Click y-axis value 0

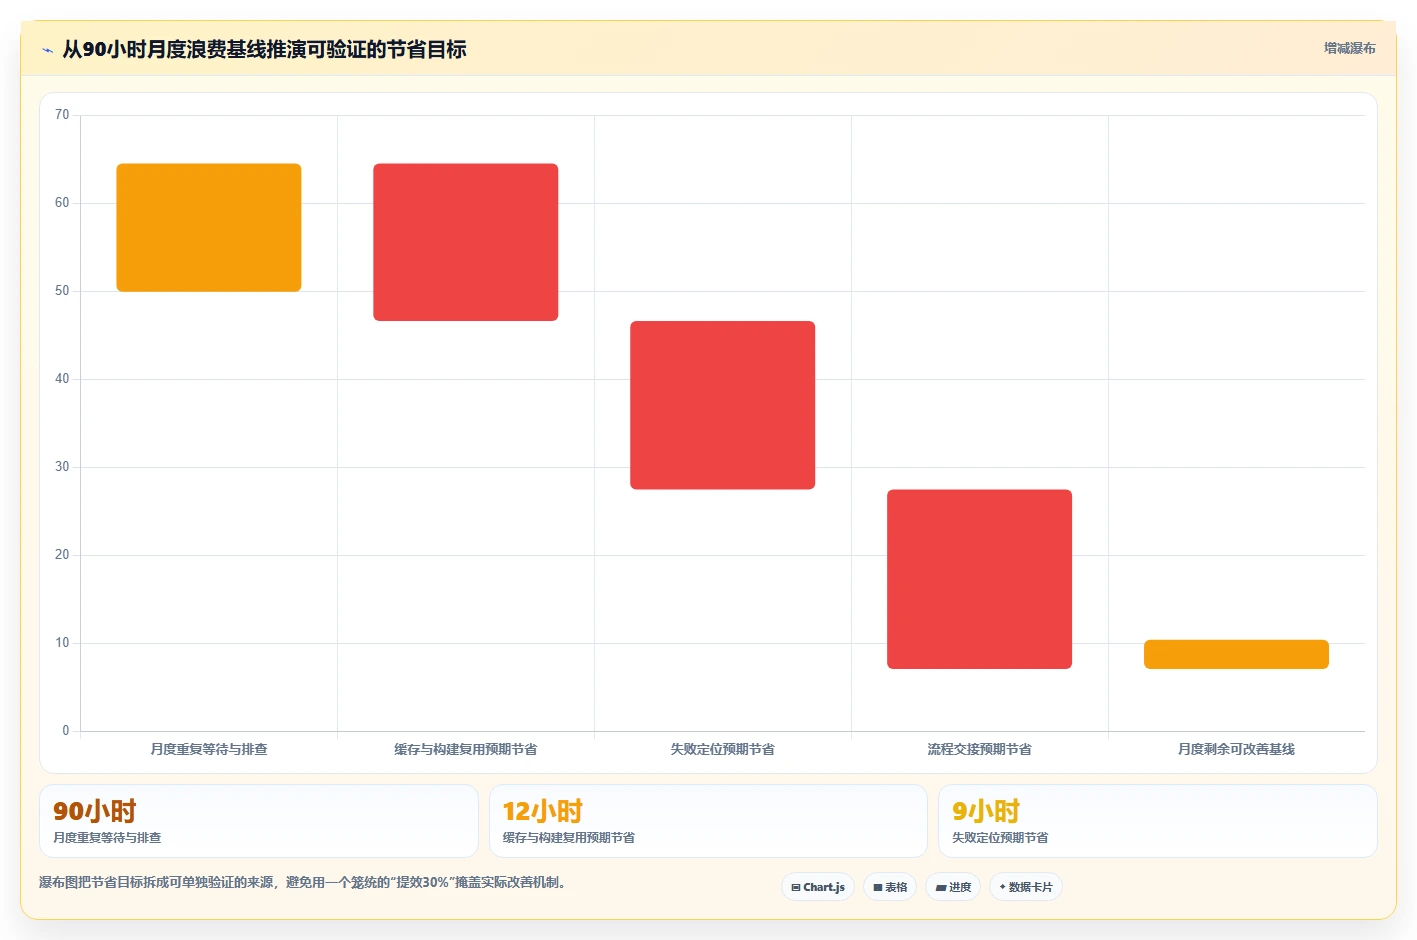[66, 731]
